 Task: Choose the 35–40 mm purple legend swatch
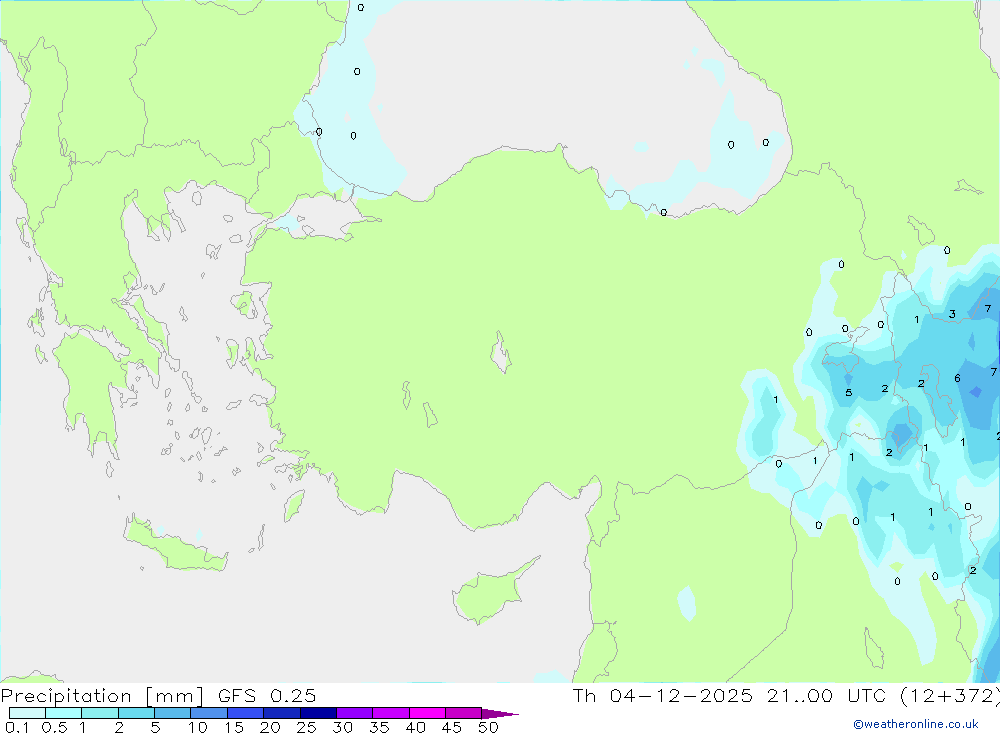[391, 713]
